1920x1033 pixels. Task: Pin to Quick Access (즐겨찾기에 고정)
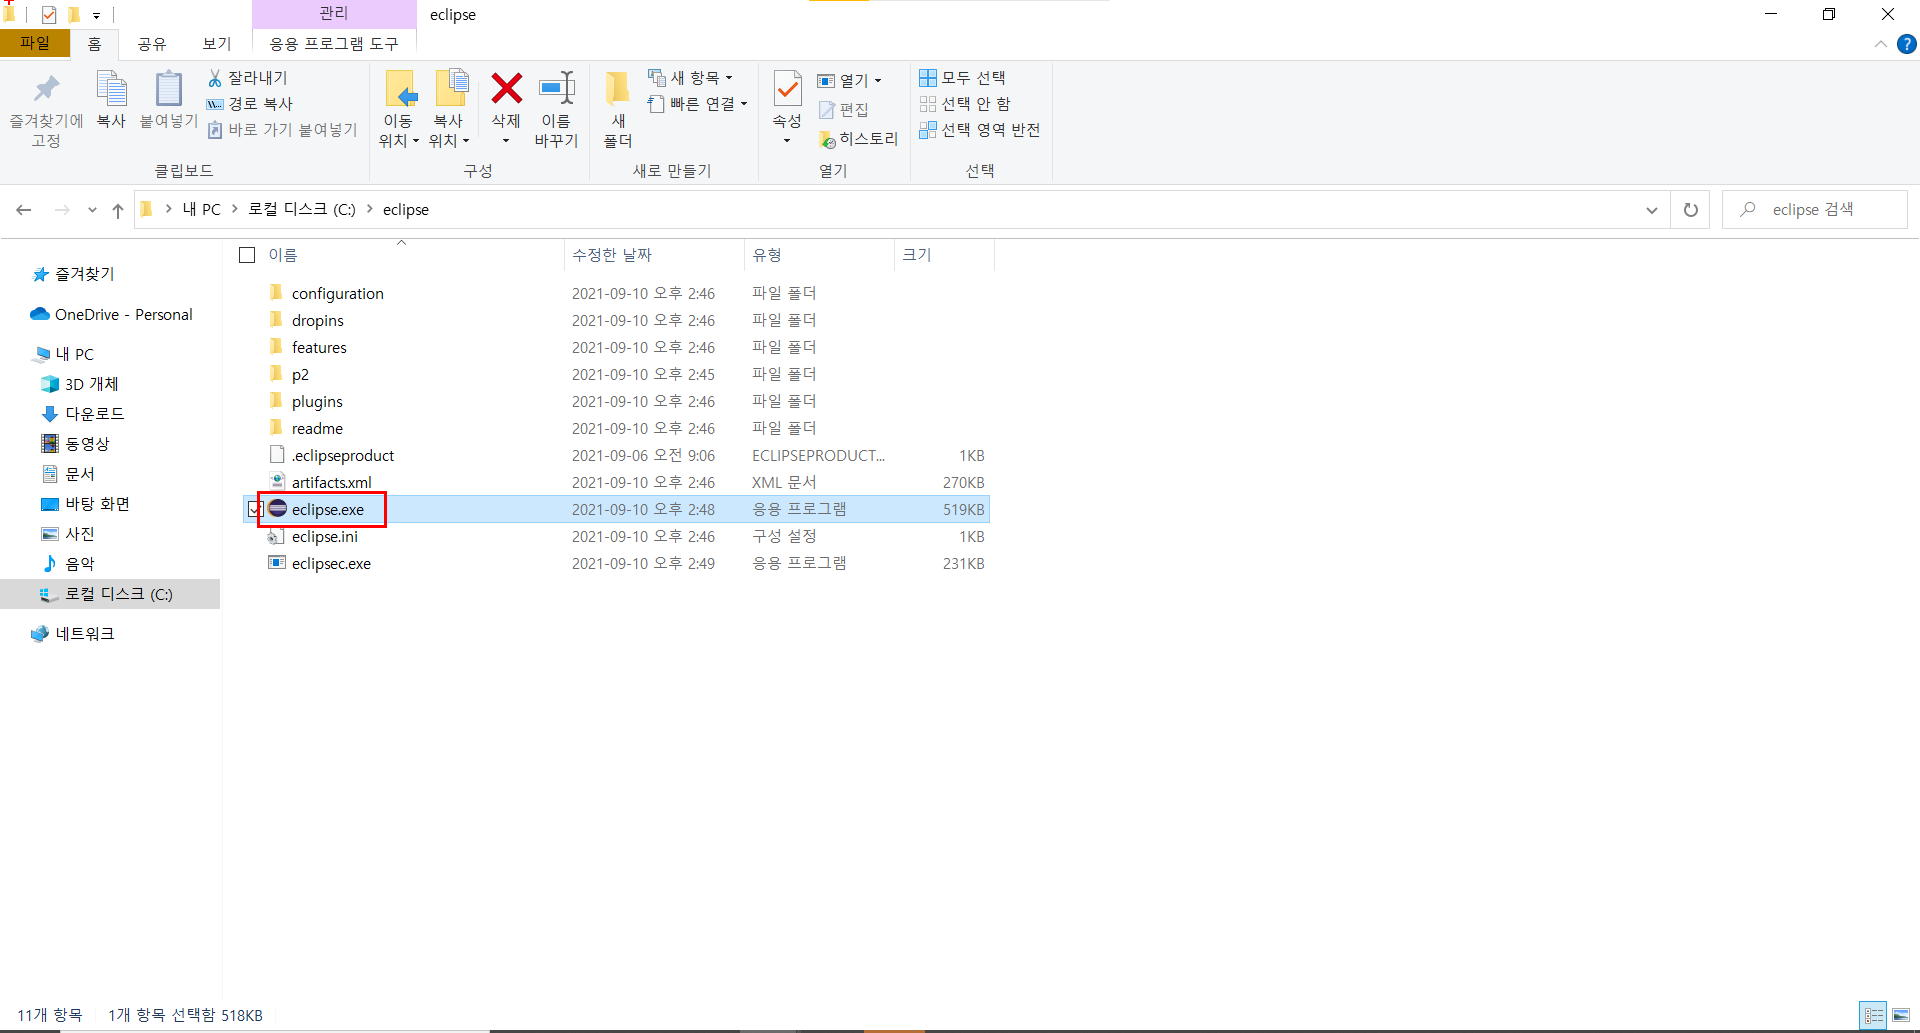[46, 110]
